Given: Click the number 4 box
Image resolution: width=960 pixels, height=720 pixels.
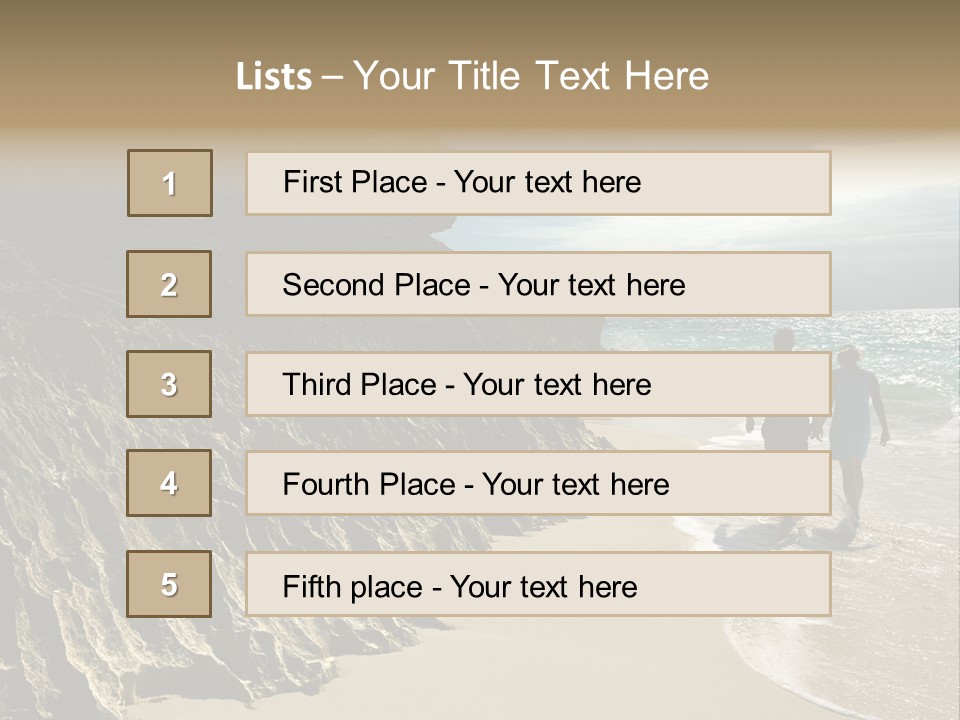Looking at the screenshot, I should pos(169,483).
